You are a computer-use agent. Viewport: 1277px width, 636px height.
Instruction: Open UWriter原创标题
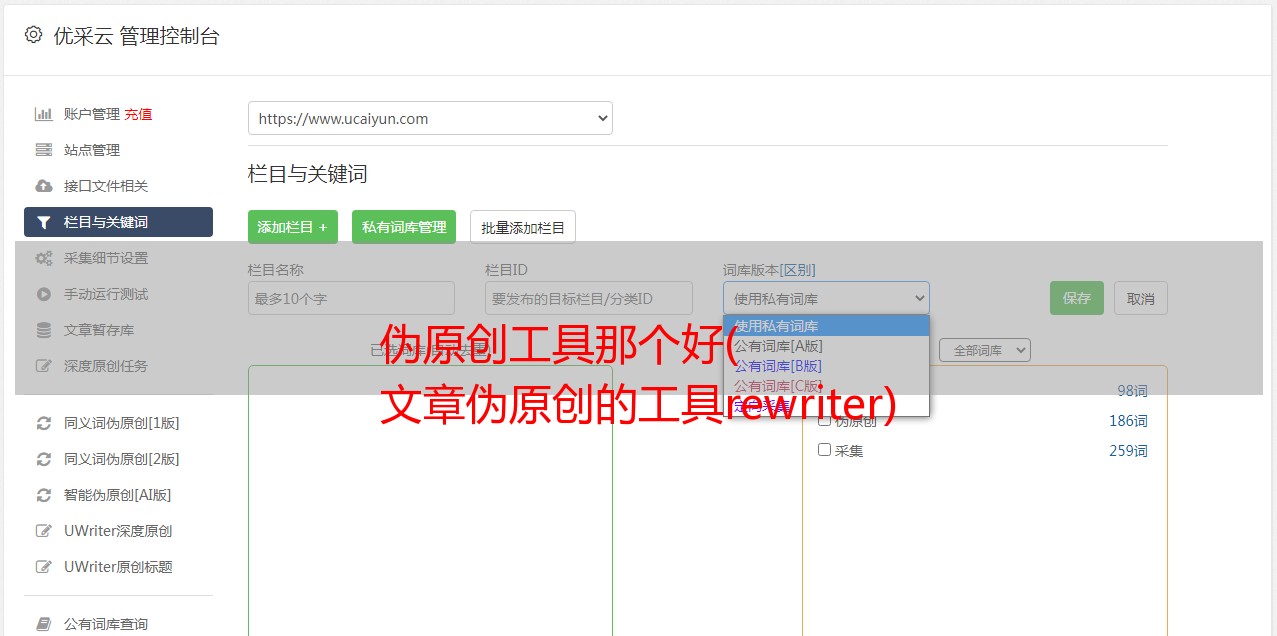(x=118, y=567)
